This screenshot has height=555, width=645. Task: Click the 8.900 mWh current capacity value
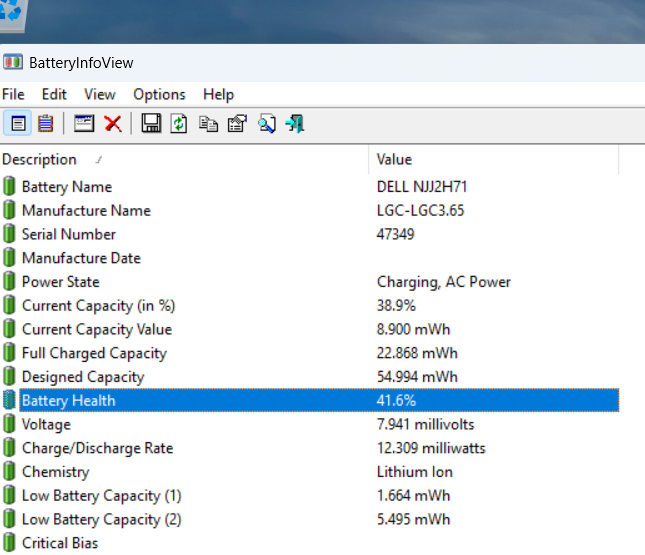click(413, 329)
